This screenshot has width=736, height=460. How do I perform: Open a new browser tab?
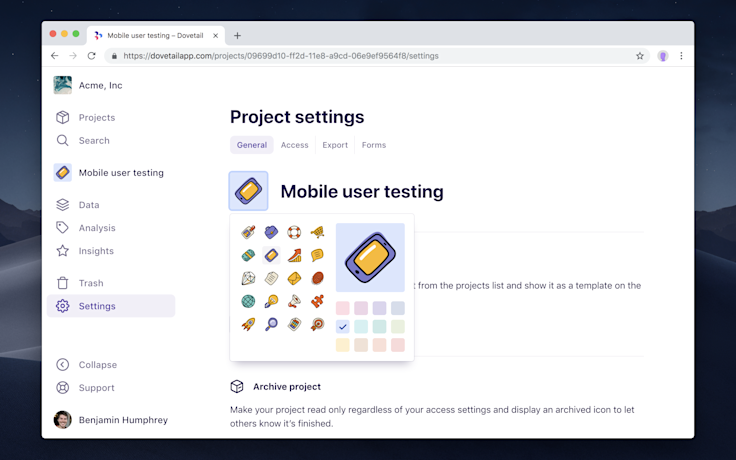[238, 36]
